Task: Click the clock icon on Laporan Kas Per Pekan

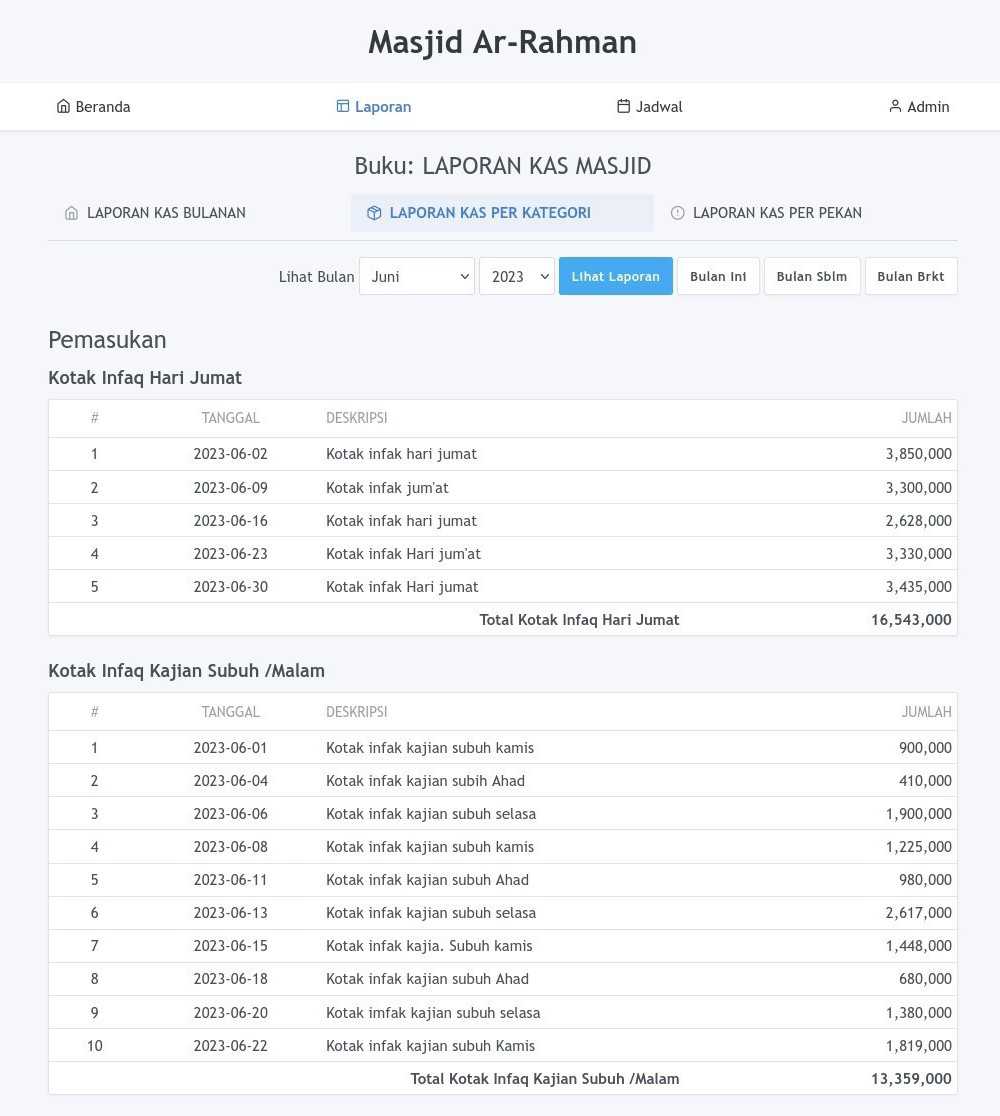Action: pos(678,213)
